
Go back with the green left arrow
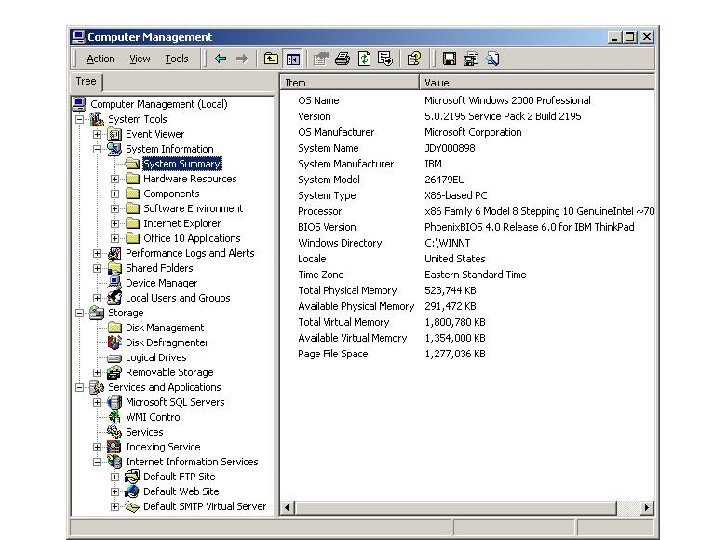[x=220, y=59]
